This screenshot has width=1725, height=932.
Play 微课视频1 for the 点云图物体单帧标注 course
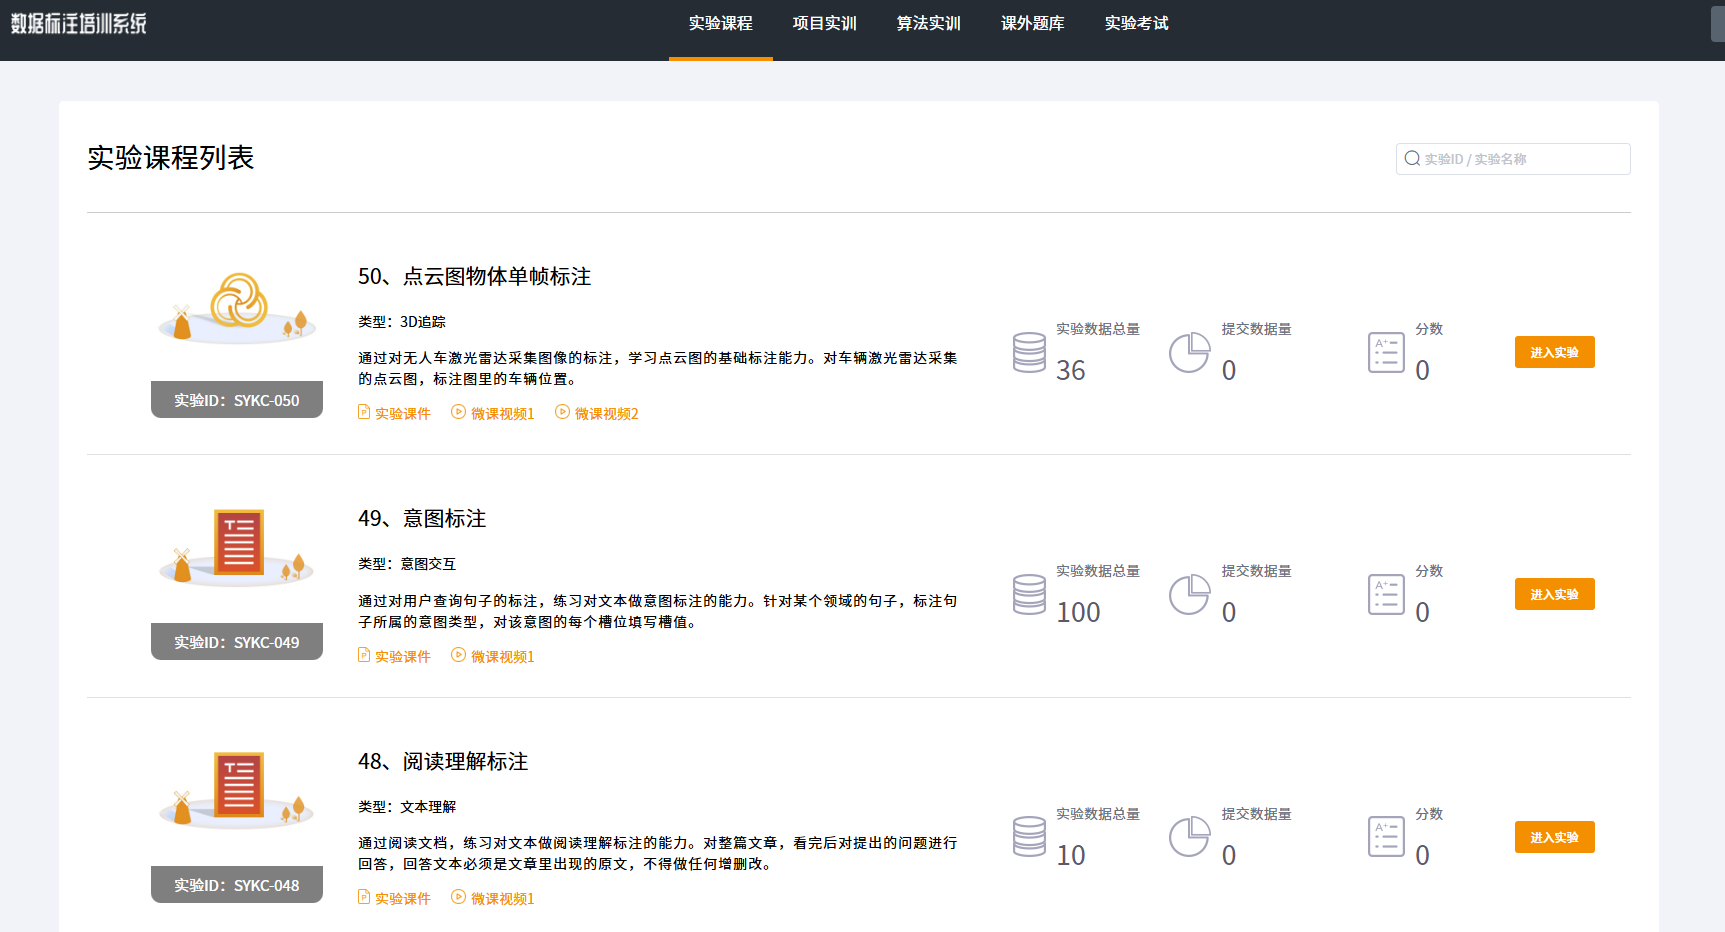pyautogui.click(x=493, y=413)
